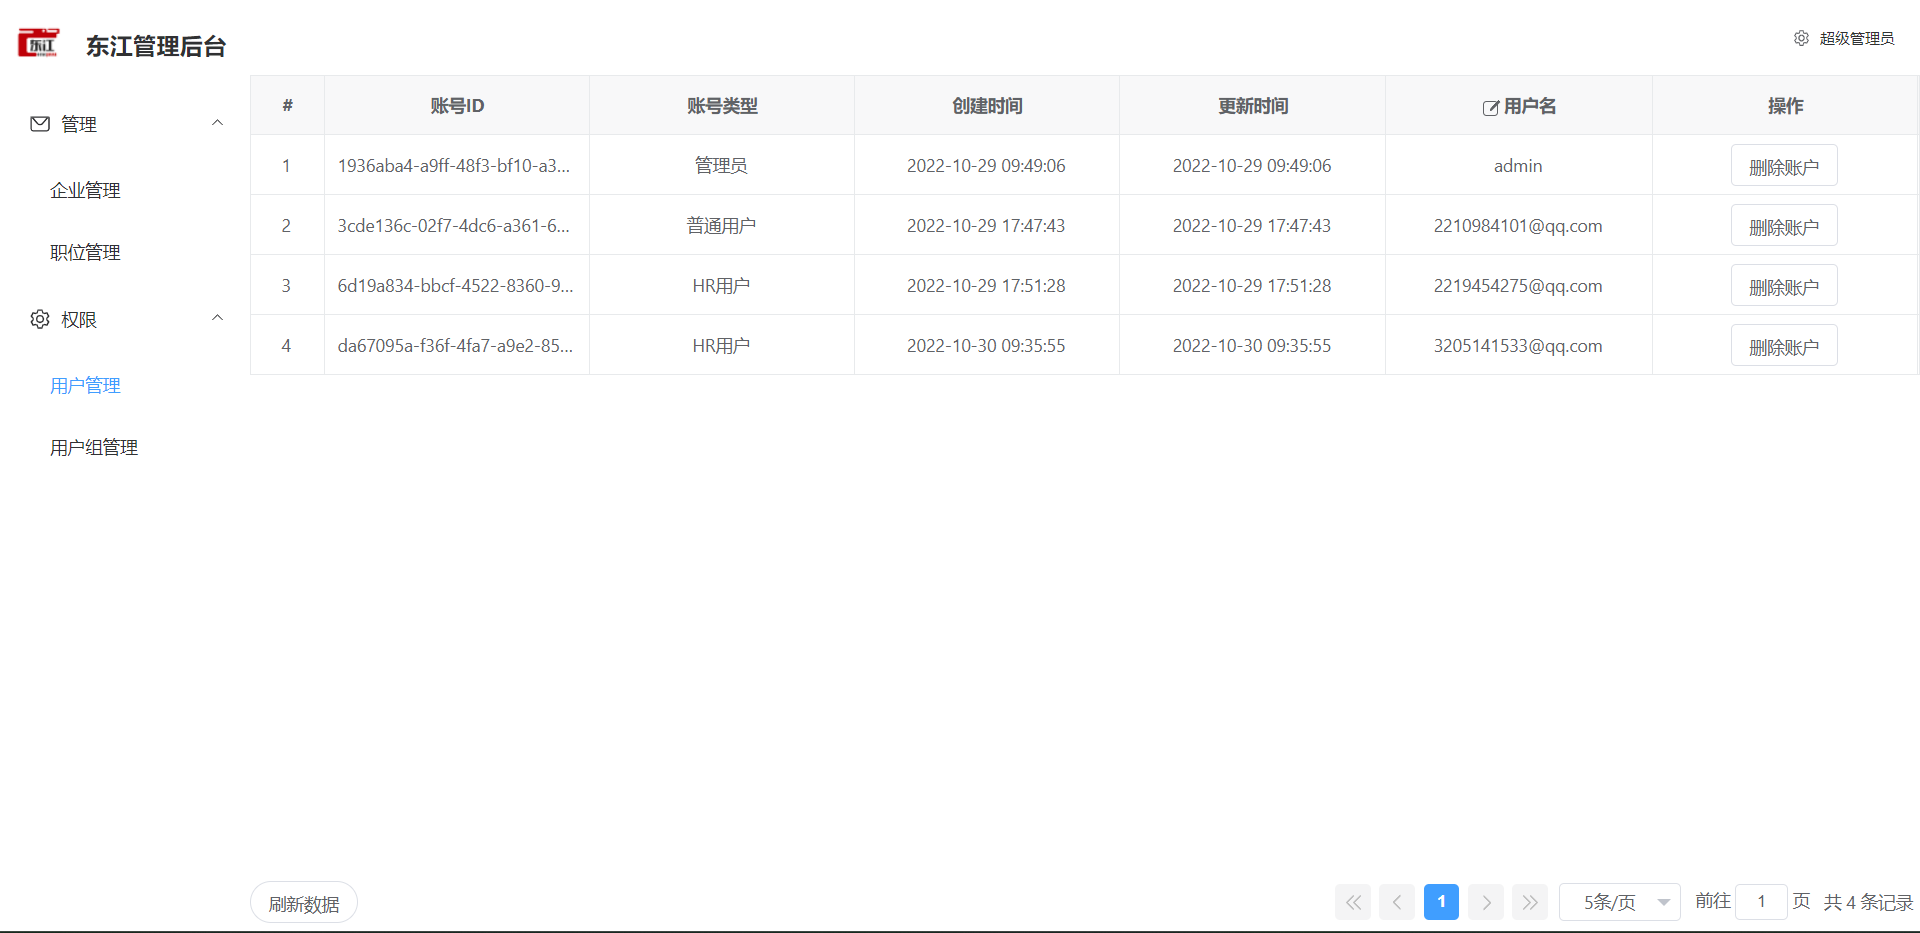Click the 东江 logo in top-left corner
1920x933 pixels.
coord(38,42)
